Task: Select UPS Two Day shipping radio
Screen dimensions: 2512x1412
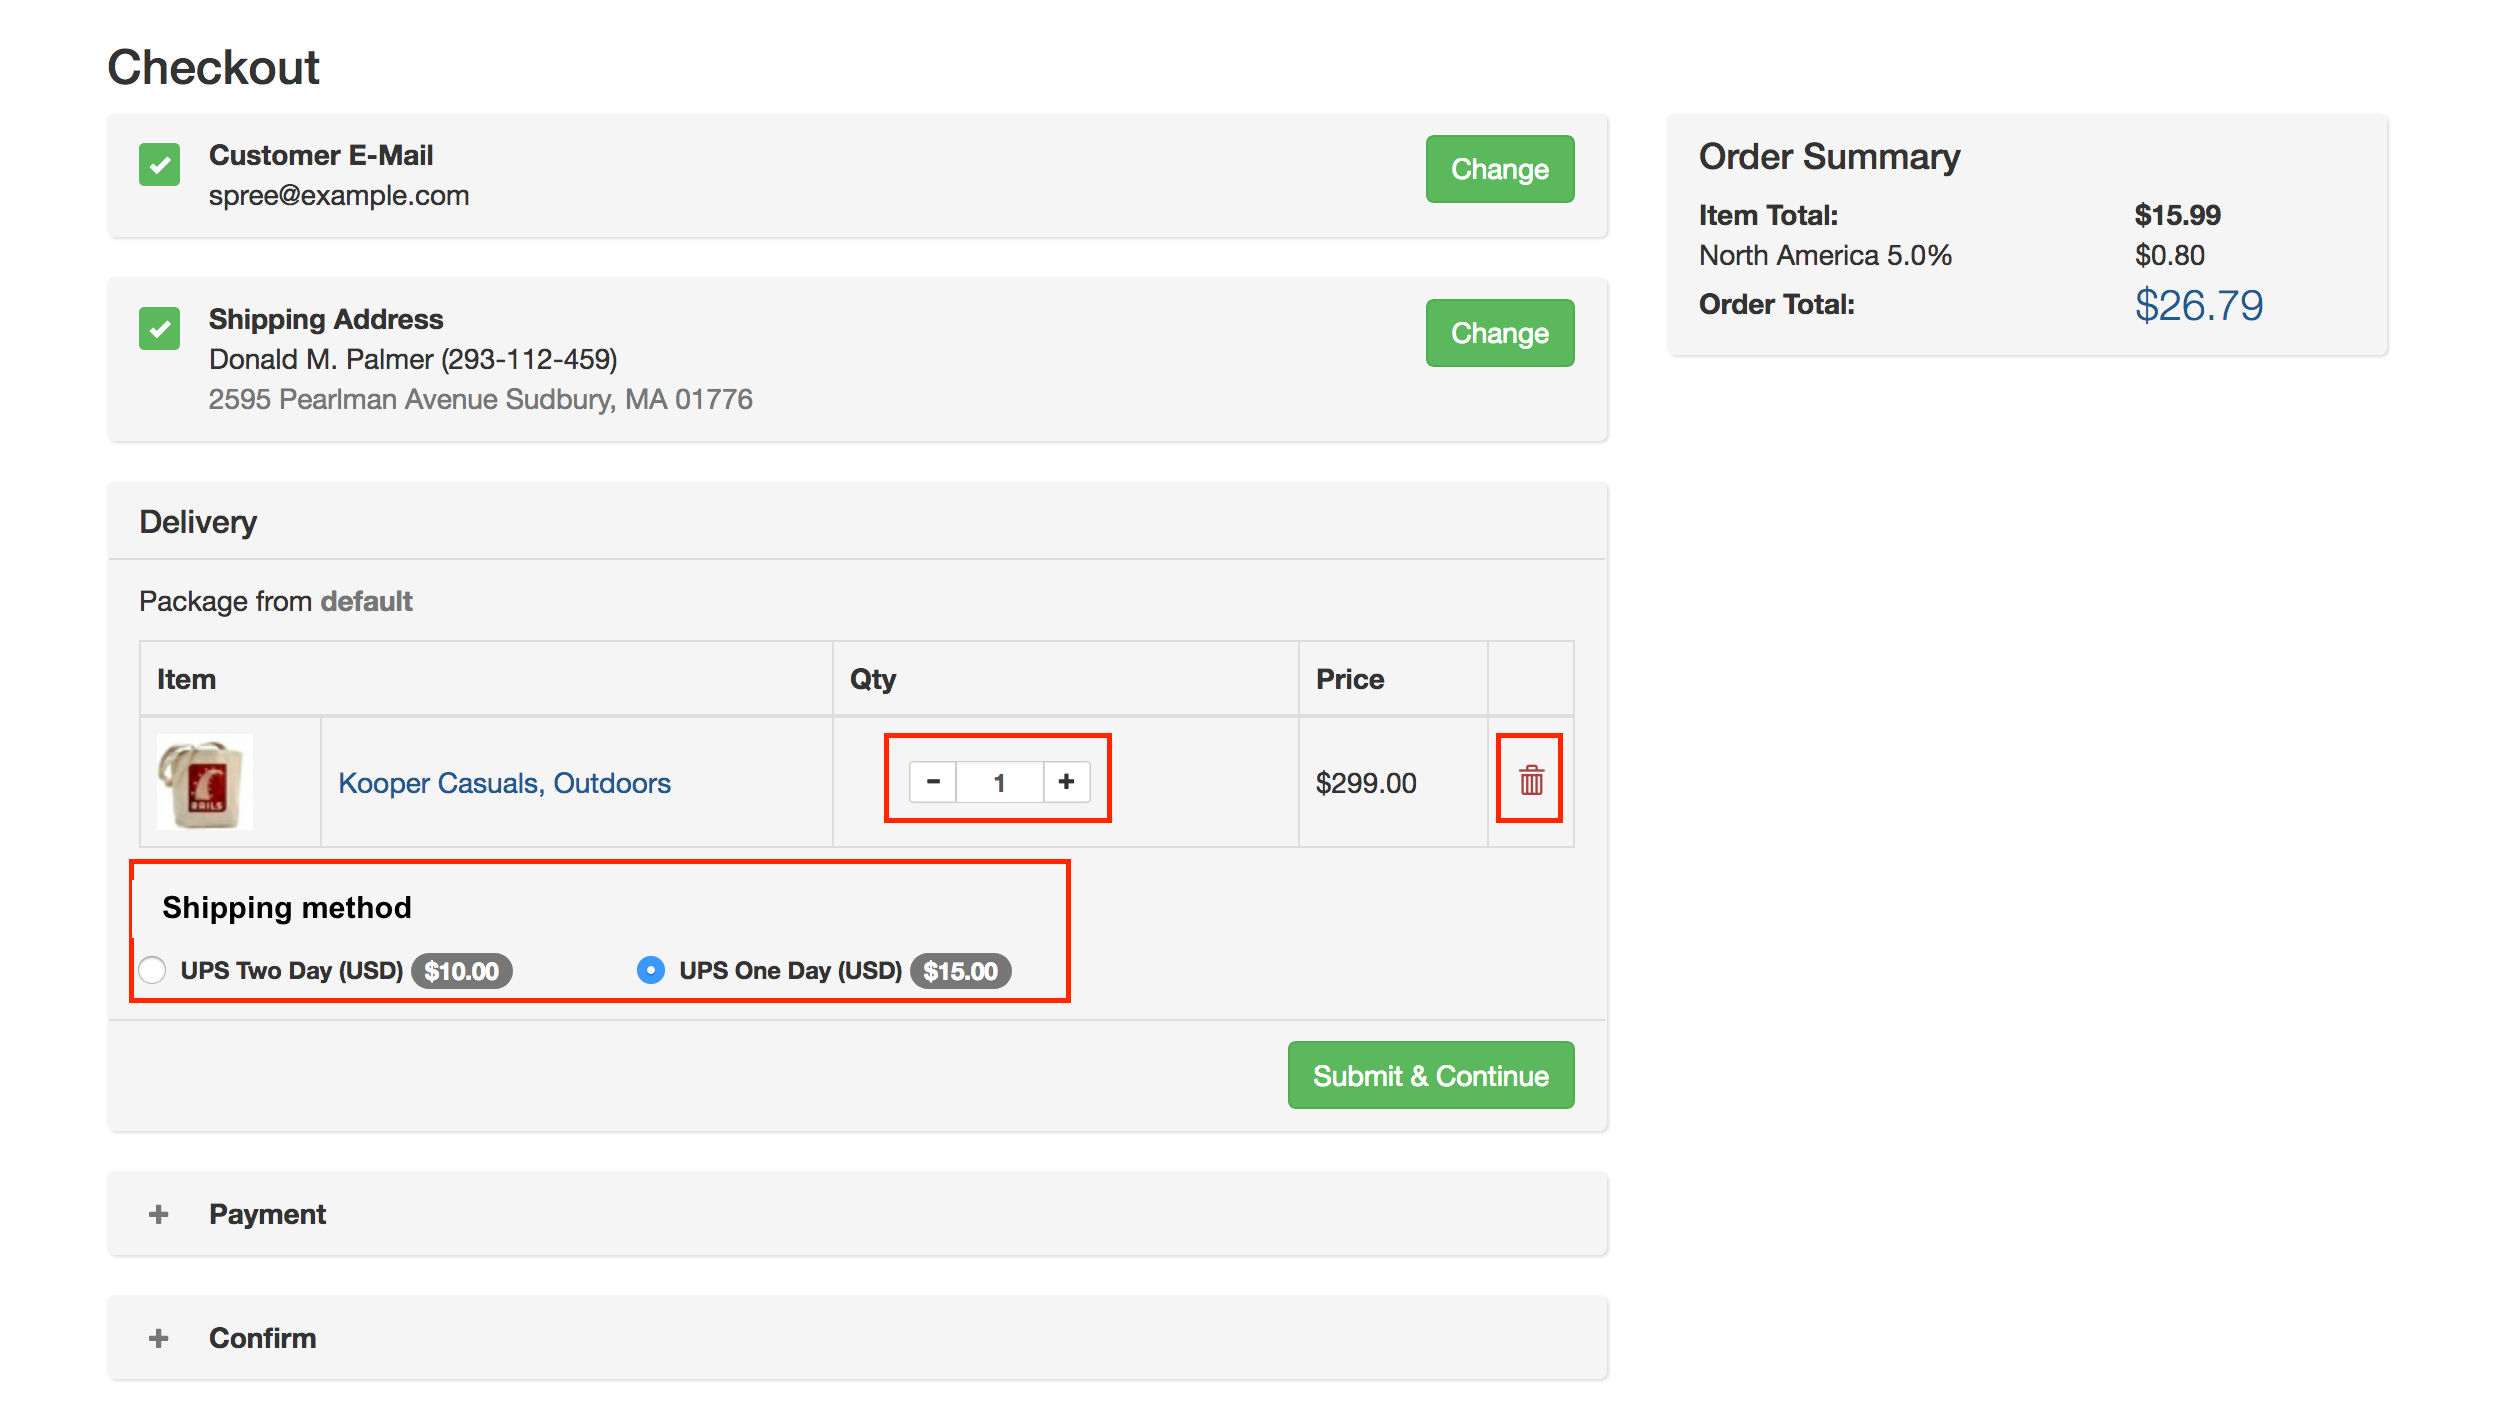Action: [x=153, y=970]
